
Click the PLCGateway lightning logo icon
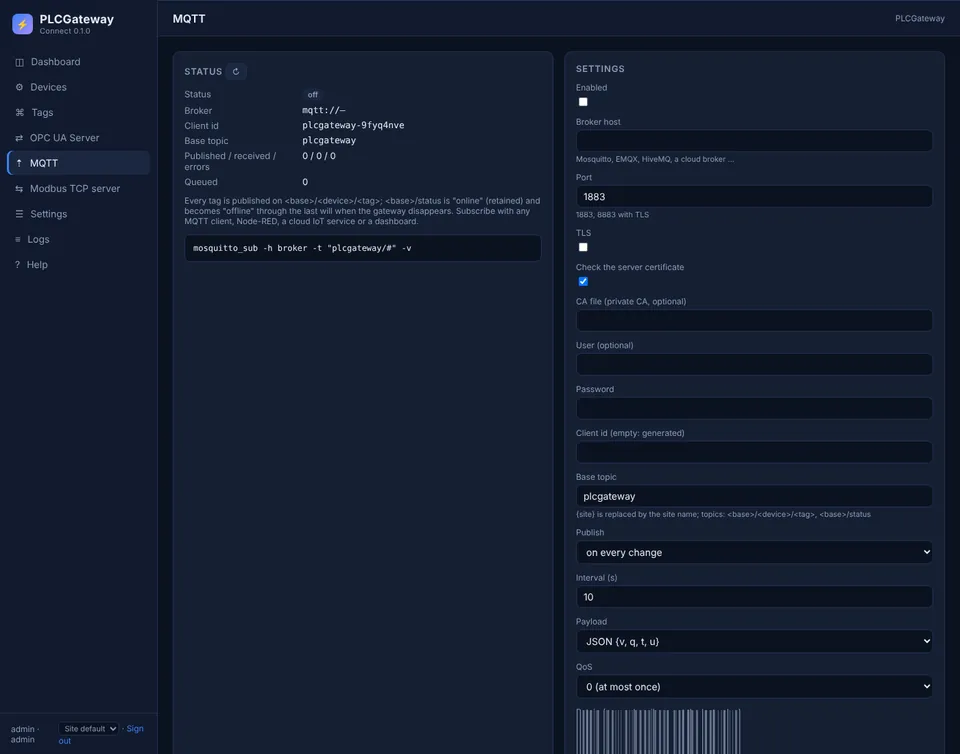(23, 24)
